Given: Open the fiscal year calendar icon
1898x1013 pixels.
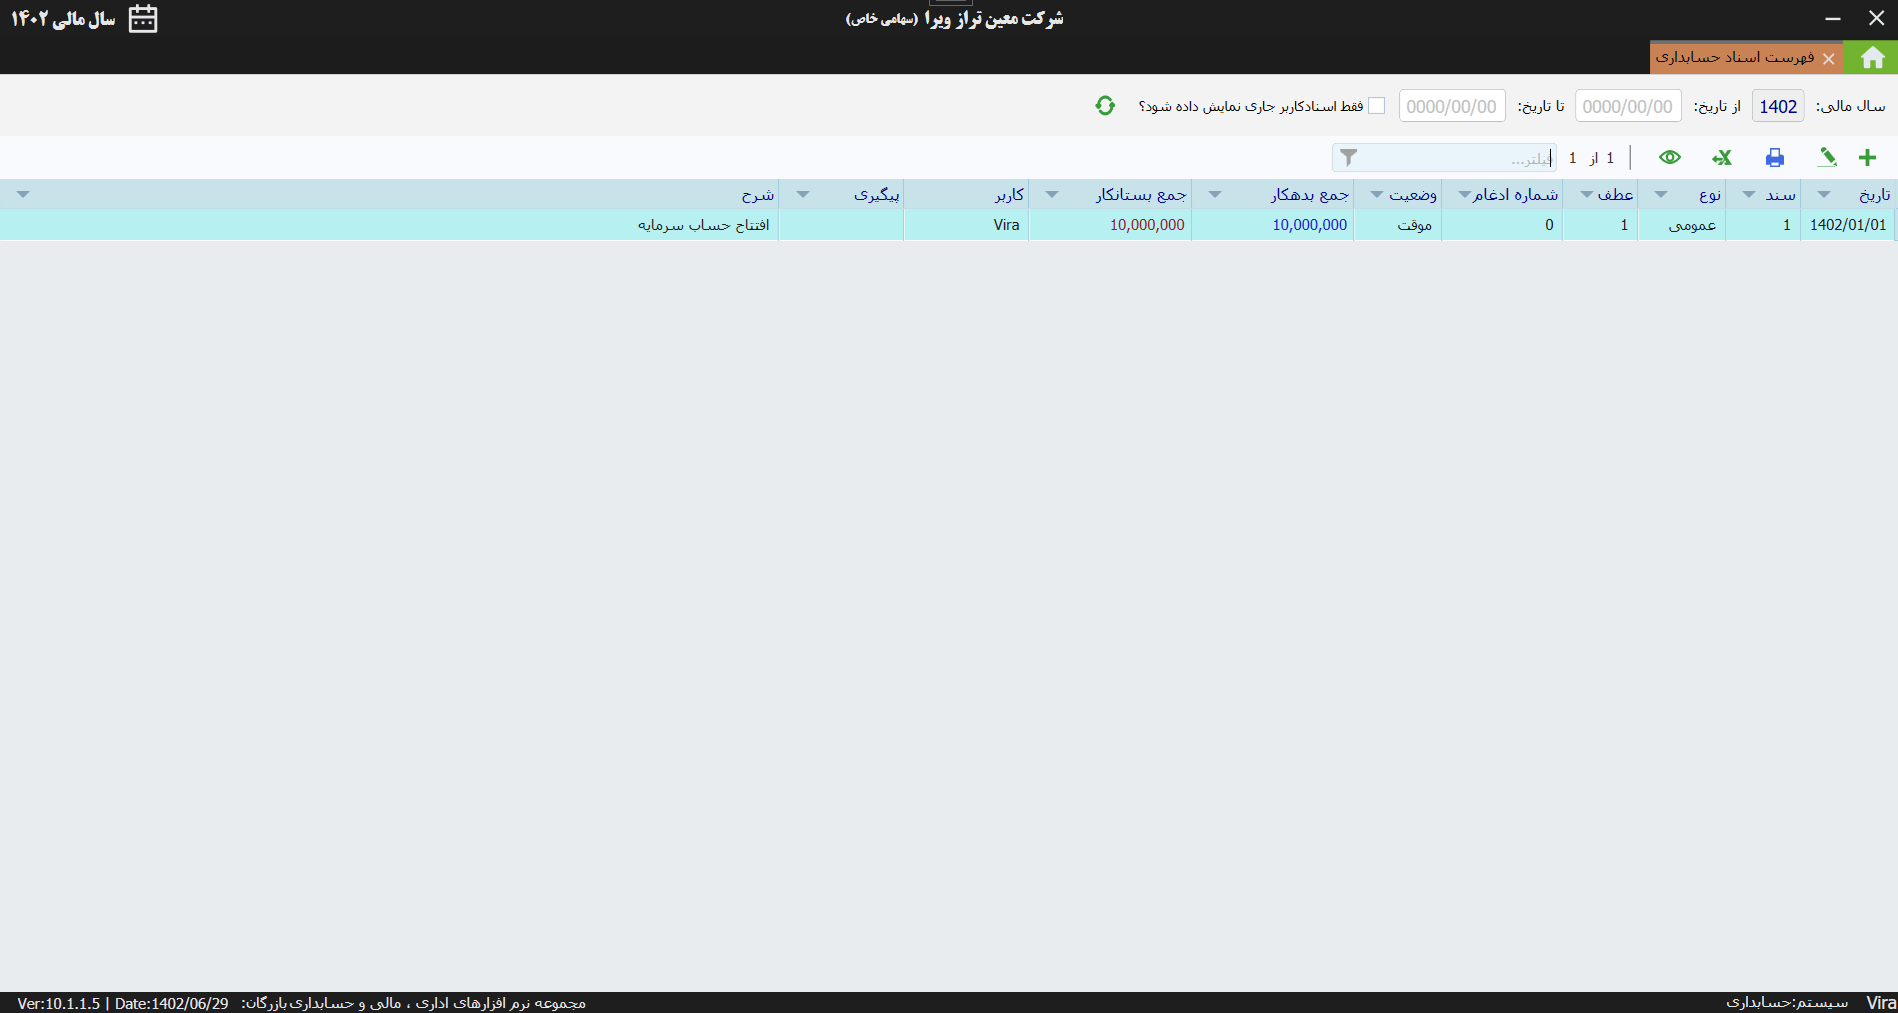Looking at the screenshot, I should coord(143,19).
